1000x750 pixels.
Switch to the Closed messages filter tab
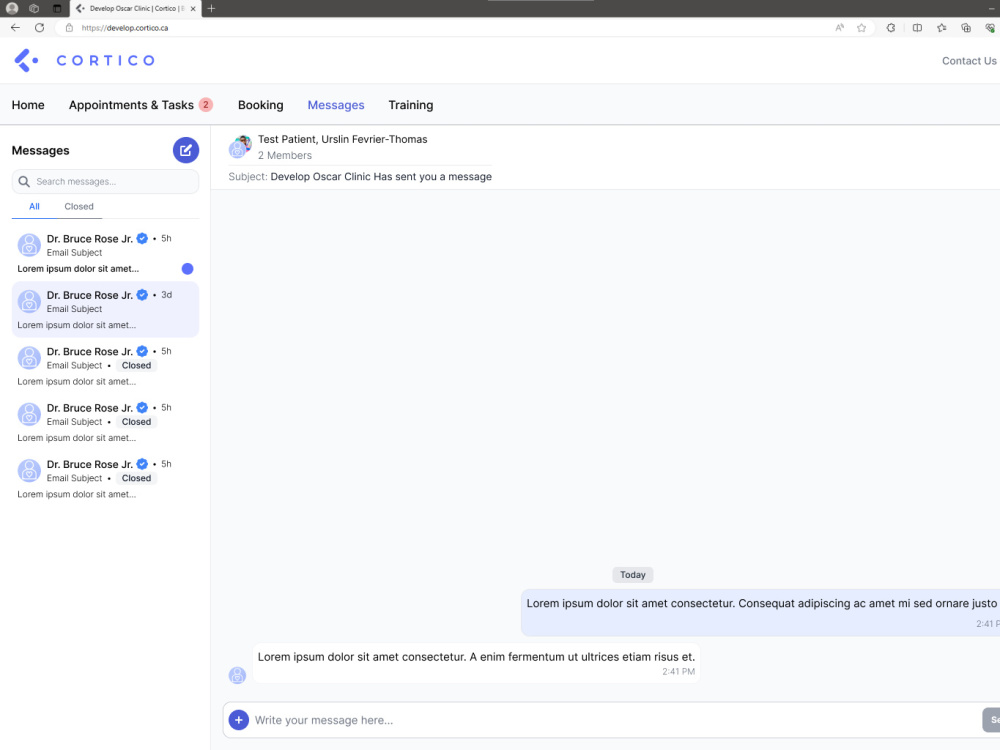coord(79,206)
